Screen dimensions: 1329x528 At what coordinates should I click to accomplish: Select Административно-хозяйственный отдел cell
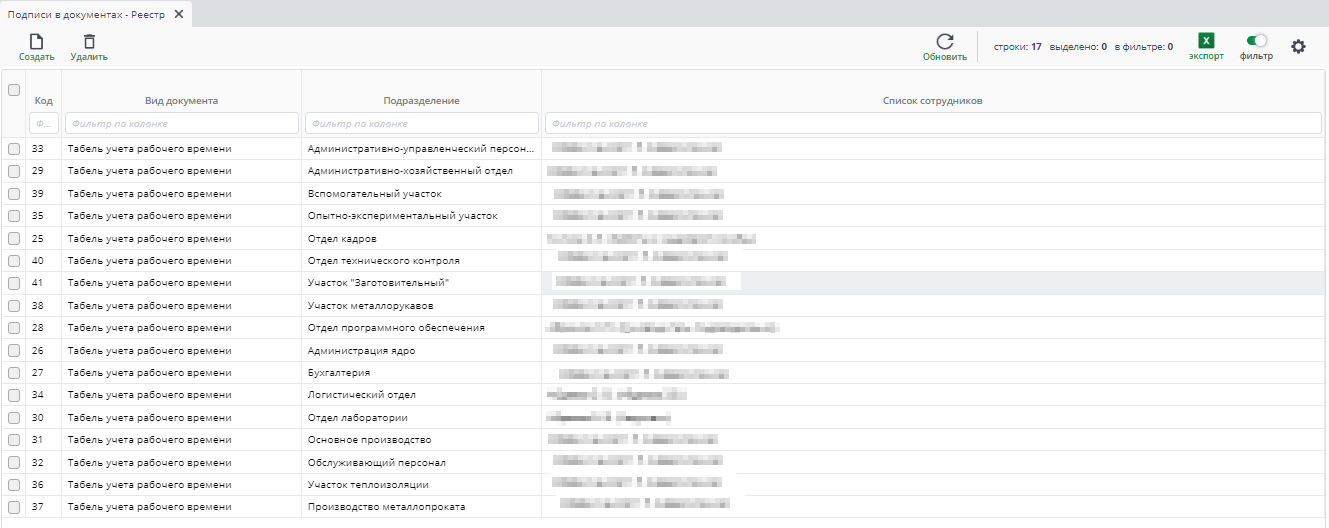(422, 171)
